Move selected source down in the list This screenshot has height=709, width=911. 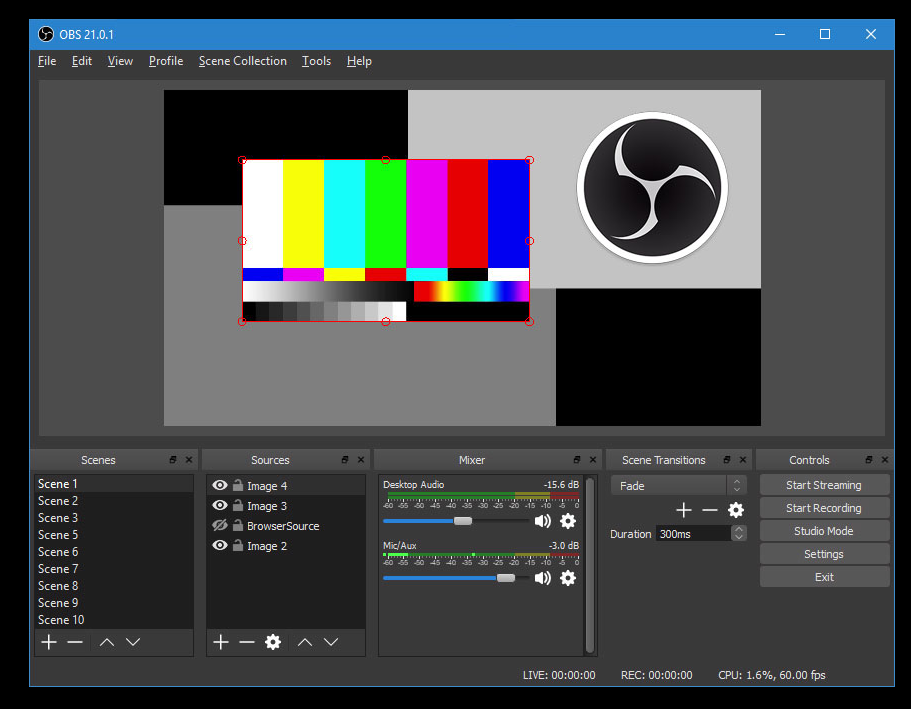[331, 642]
